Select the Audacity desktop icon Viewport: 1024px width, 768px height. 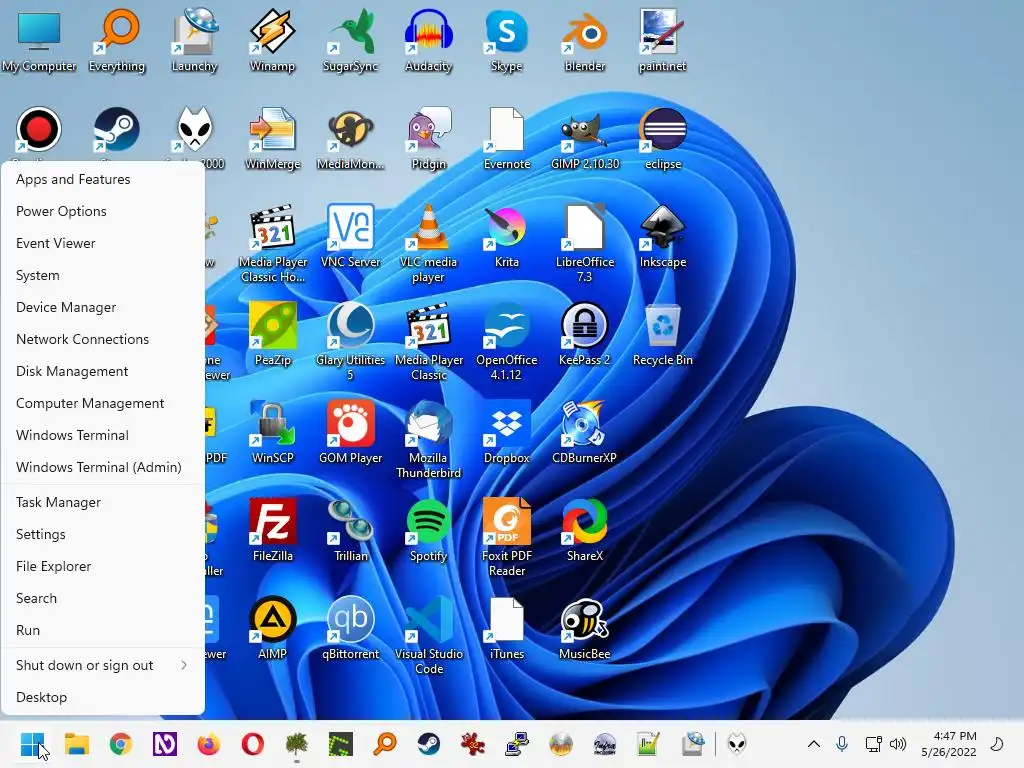click(428, 40)
